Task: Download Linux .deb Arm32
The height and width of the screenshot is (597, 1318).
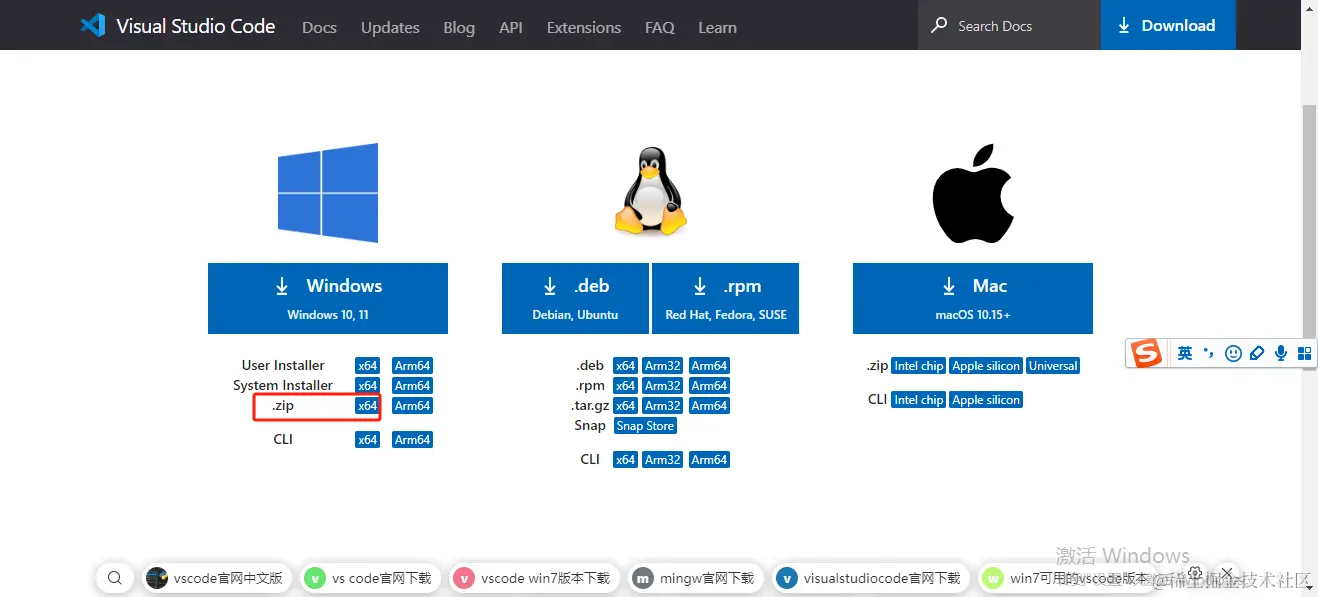Action: click(663, 366)
